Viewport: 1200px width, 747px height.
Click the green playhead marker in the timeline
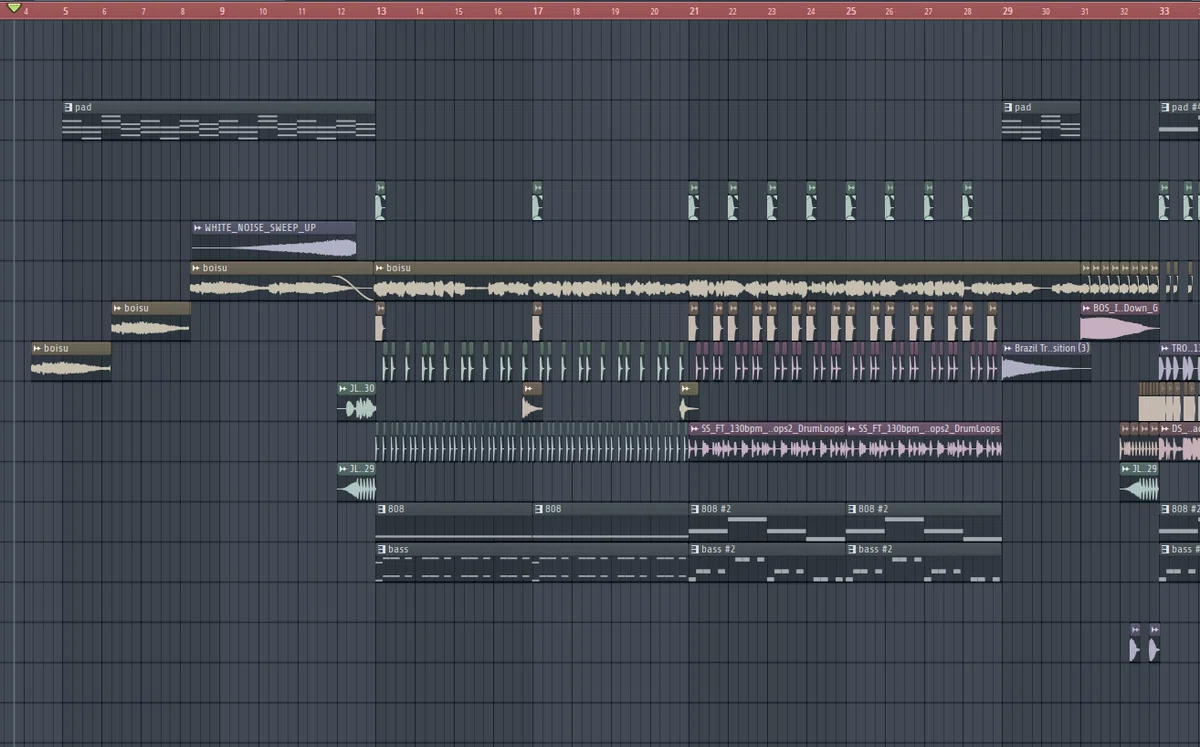click(x=14, y=8)
